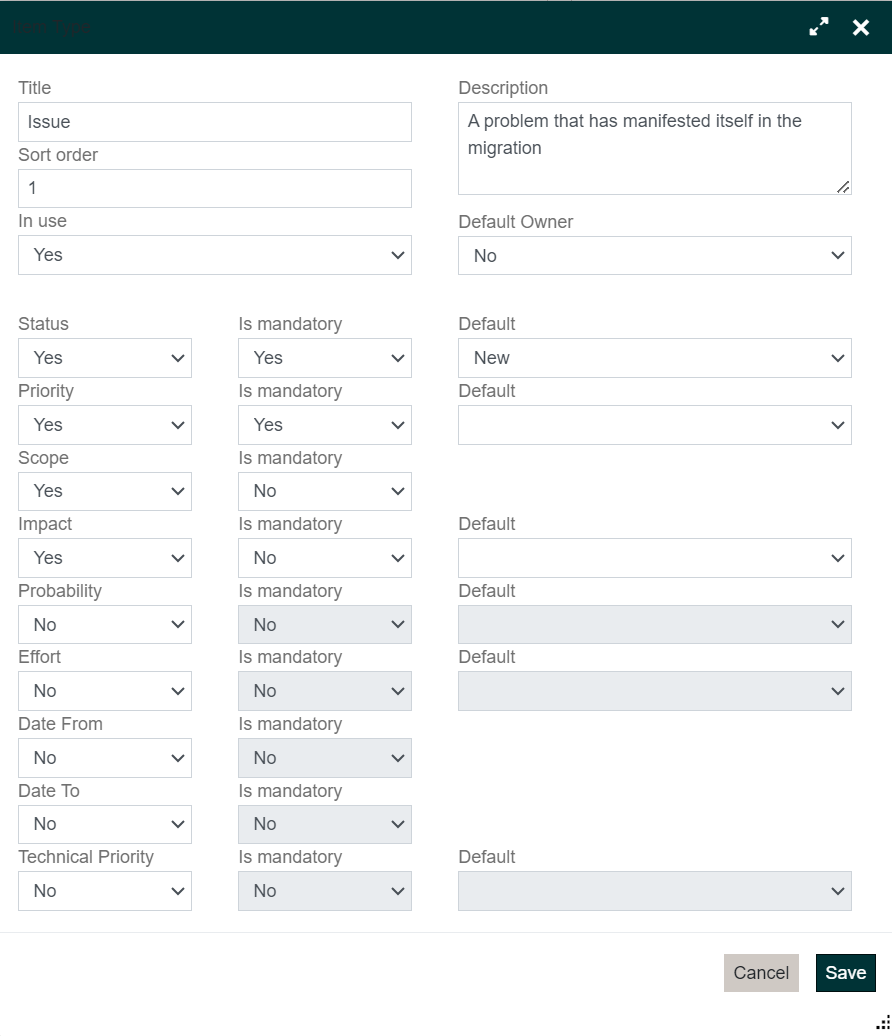892x1036 pixels.
Task: Open the Effort Yes/No dropdown
Action: [105, 691]
